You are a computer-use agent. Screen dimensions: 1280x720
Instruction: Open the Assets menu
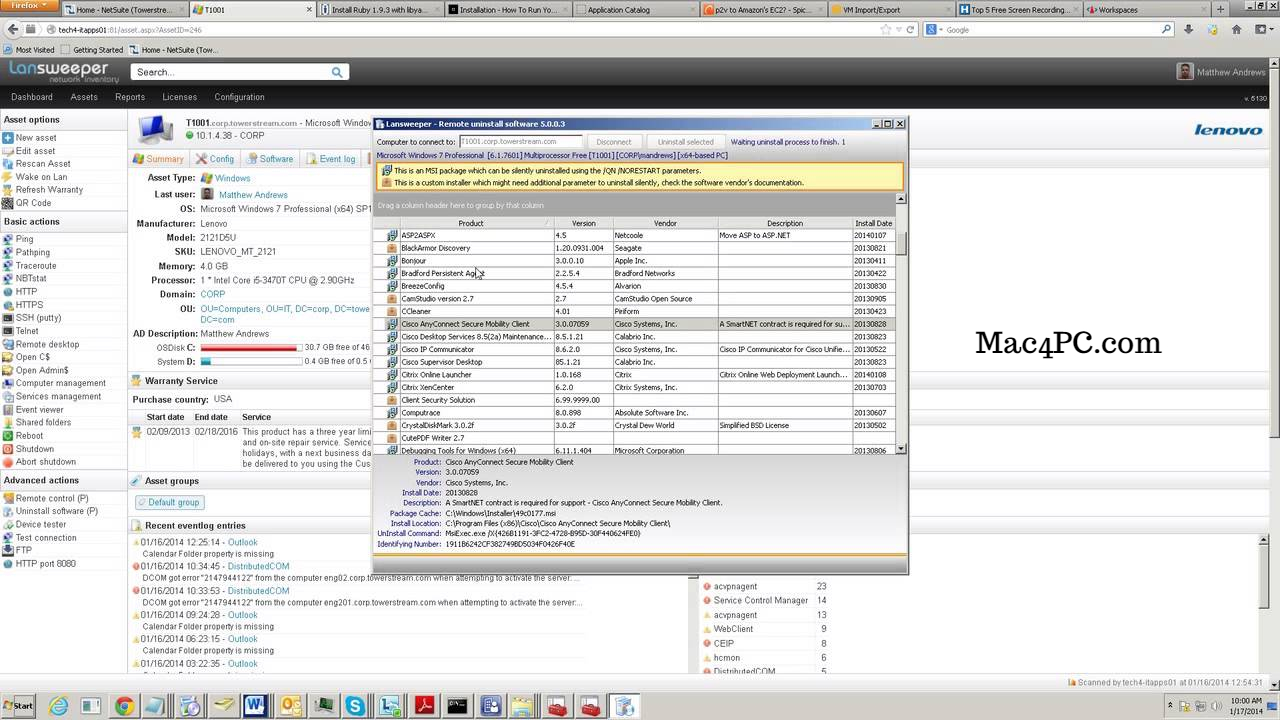[x=84, y=97]
